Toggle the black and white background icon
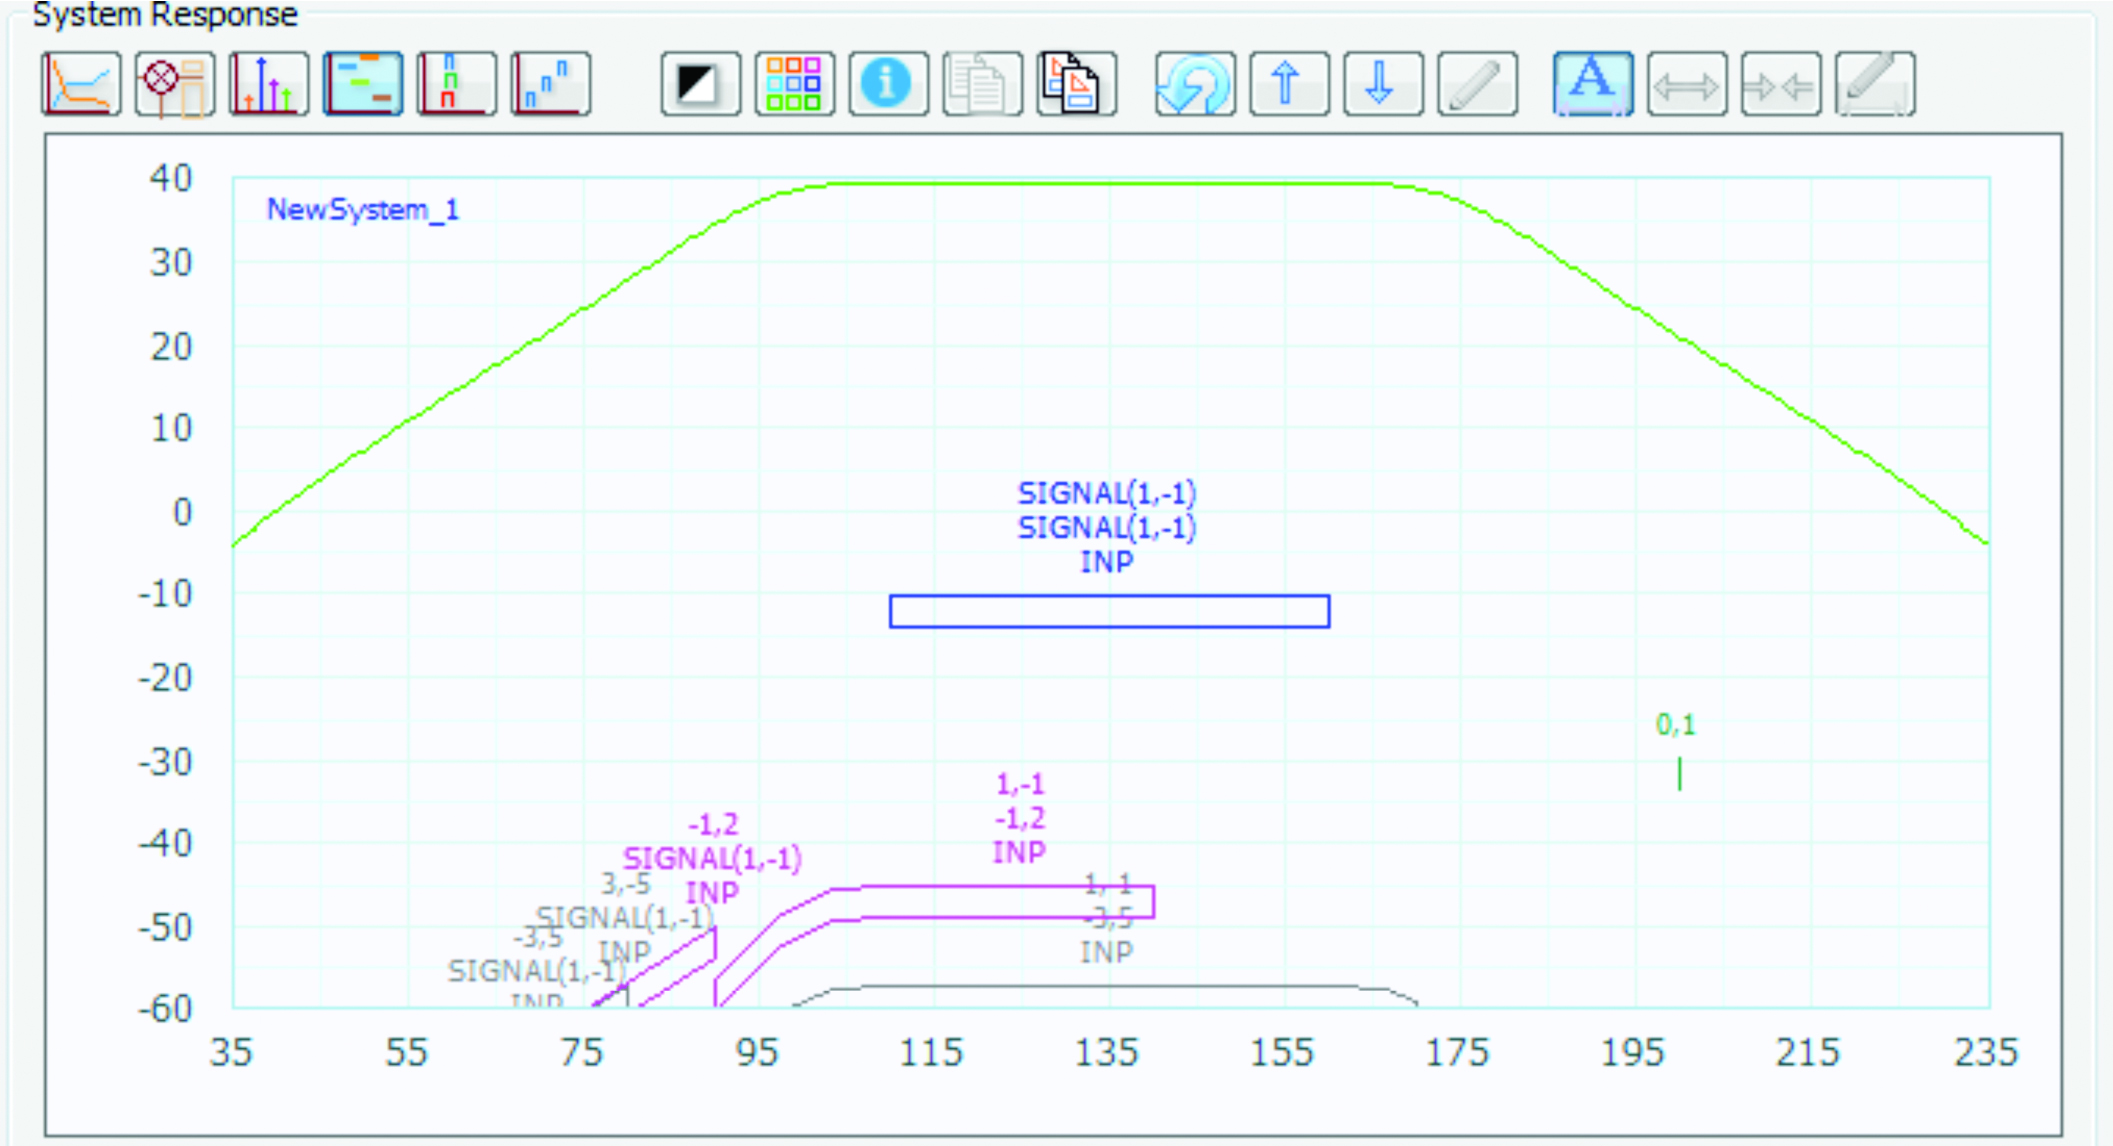This screenshot has width=2113, height=1146. (x=700, y=84)
